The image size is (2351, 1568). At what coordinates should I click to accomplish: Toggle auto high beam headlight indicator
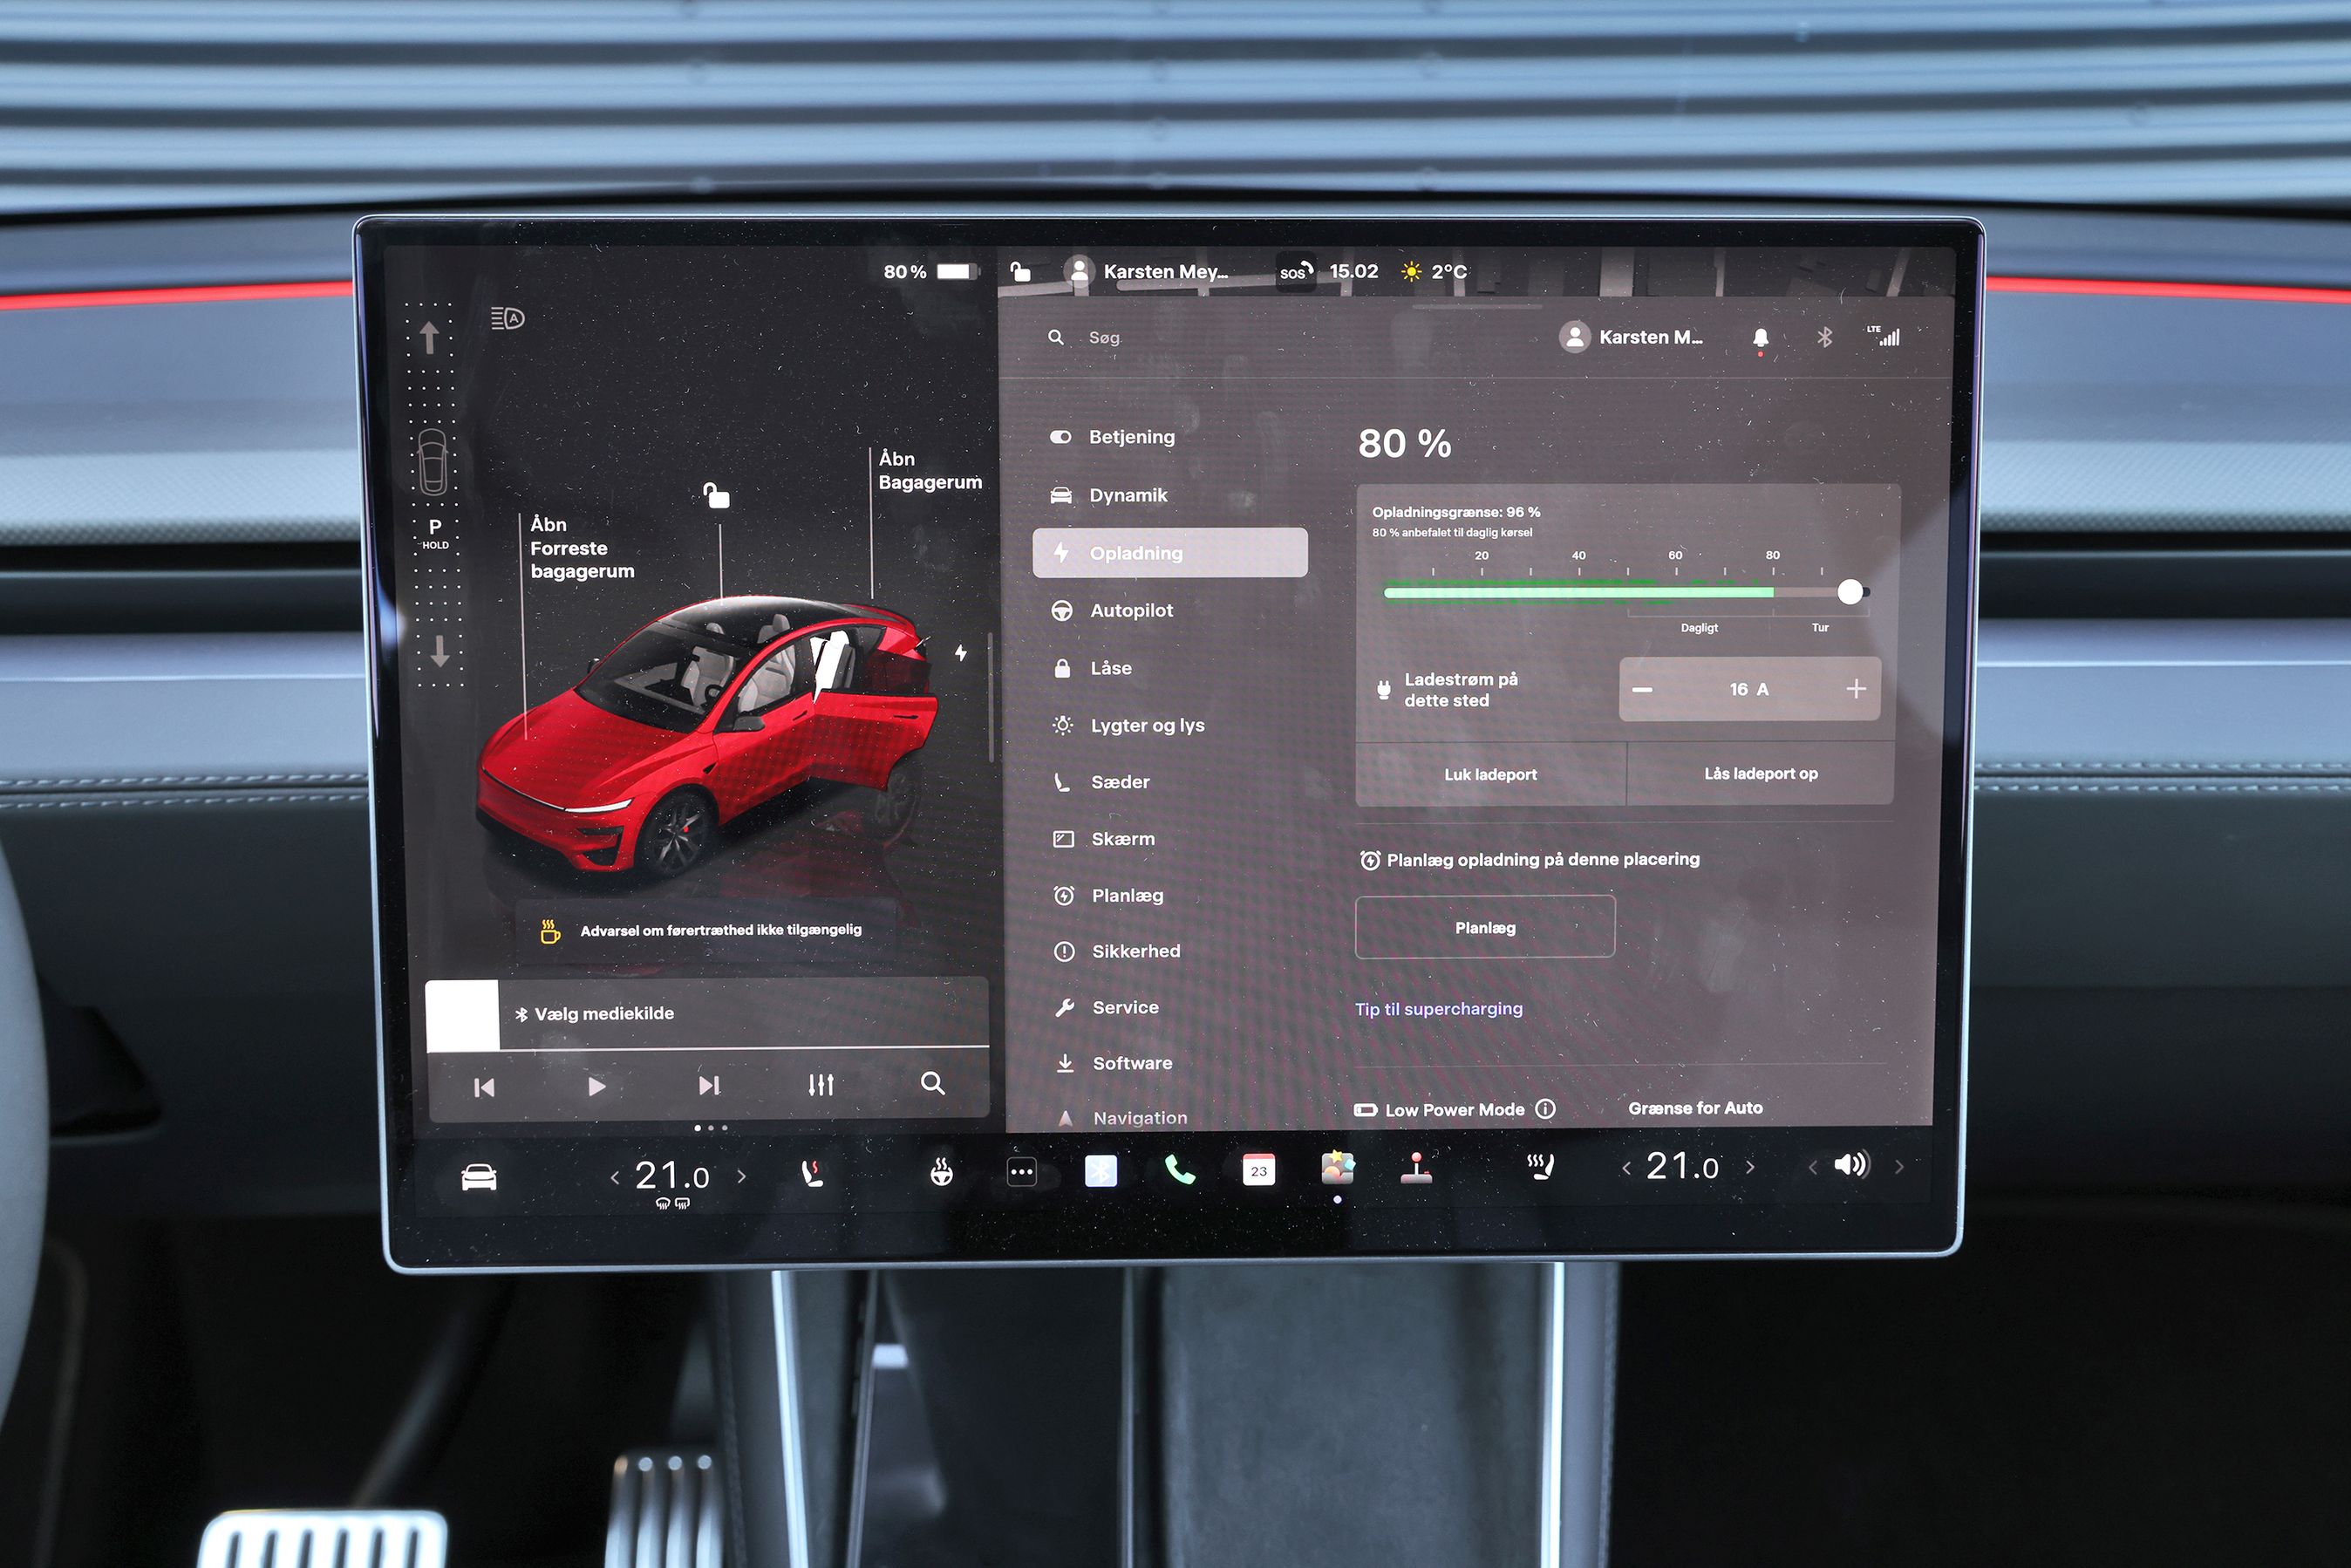click(x=508, y=318)
